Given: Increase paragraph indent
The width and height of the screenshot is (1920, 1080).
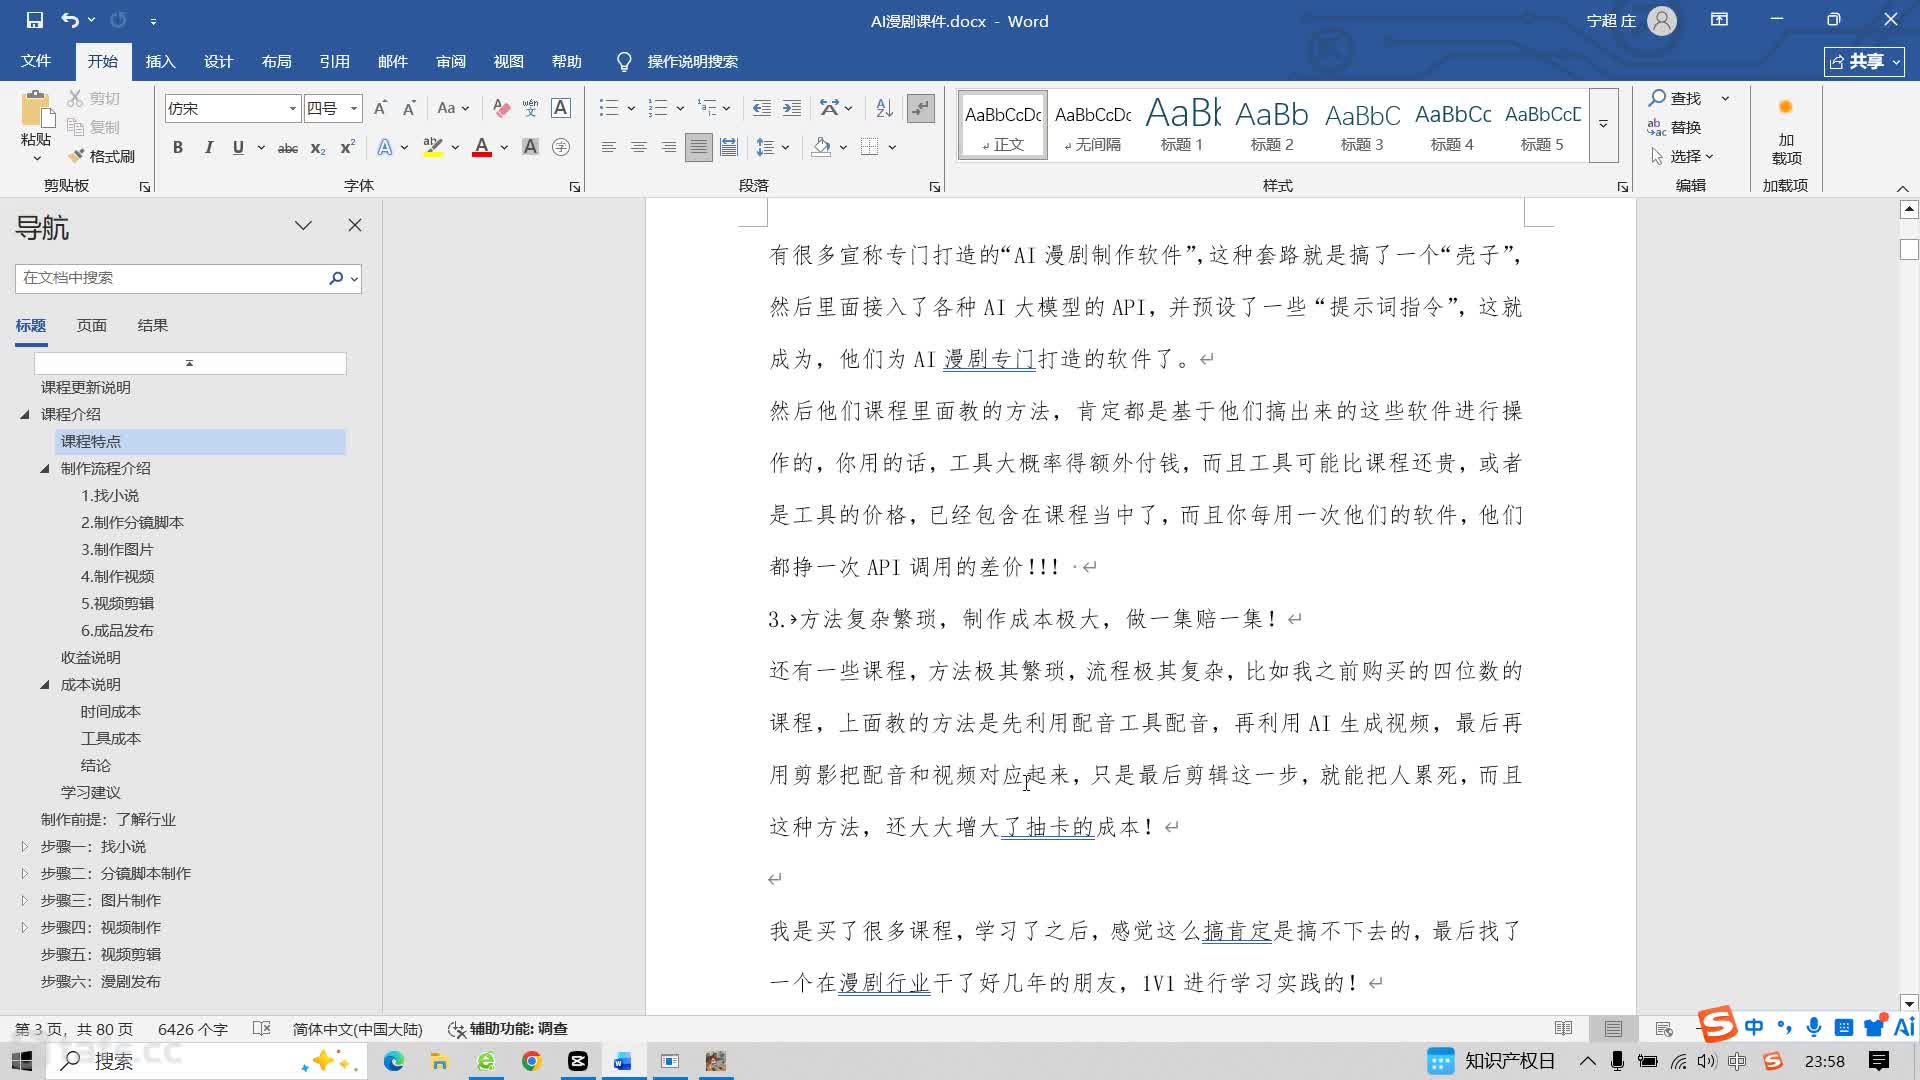Looking at the screenshot, I should 791,108.
